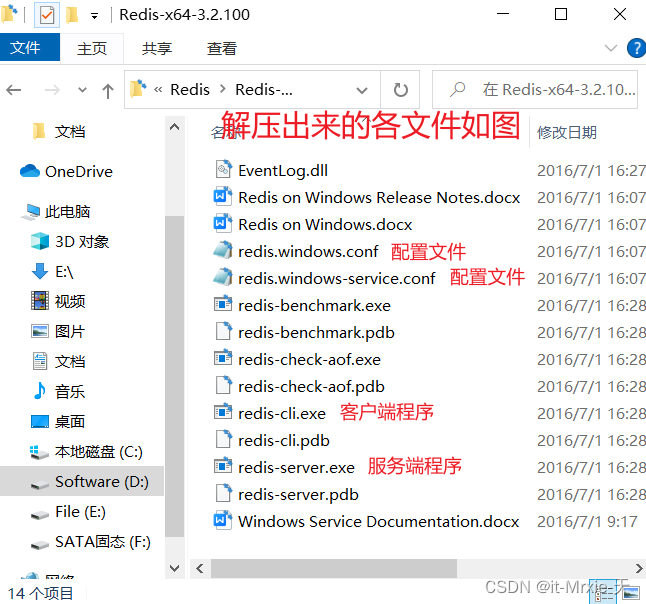The height and width of the screenshot is (604, 646).
Task: Open E:\ shortcut in navigation pane
Action: (54, 272)
